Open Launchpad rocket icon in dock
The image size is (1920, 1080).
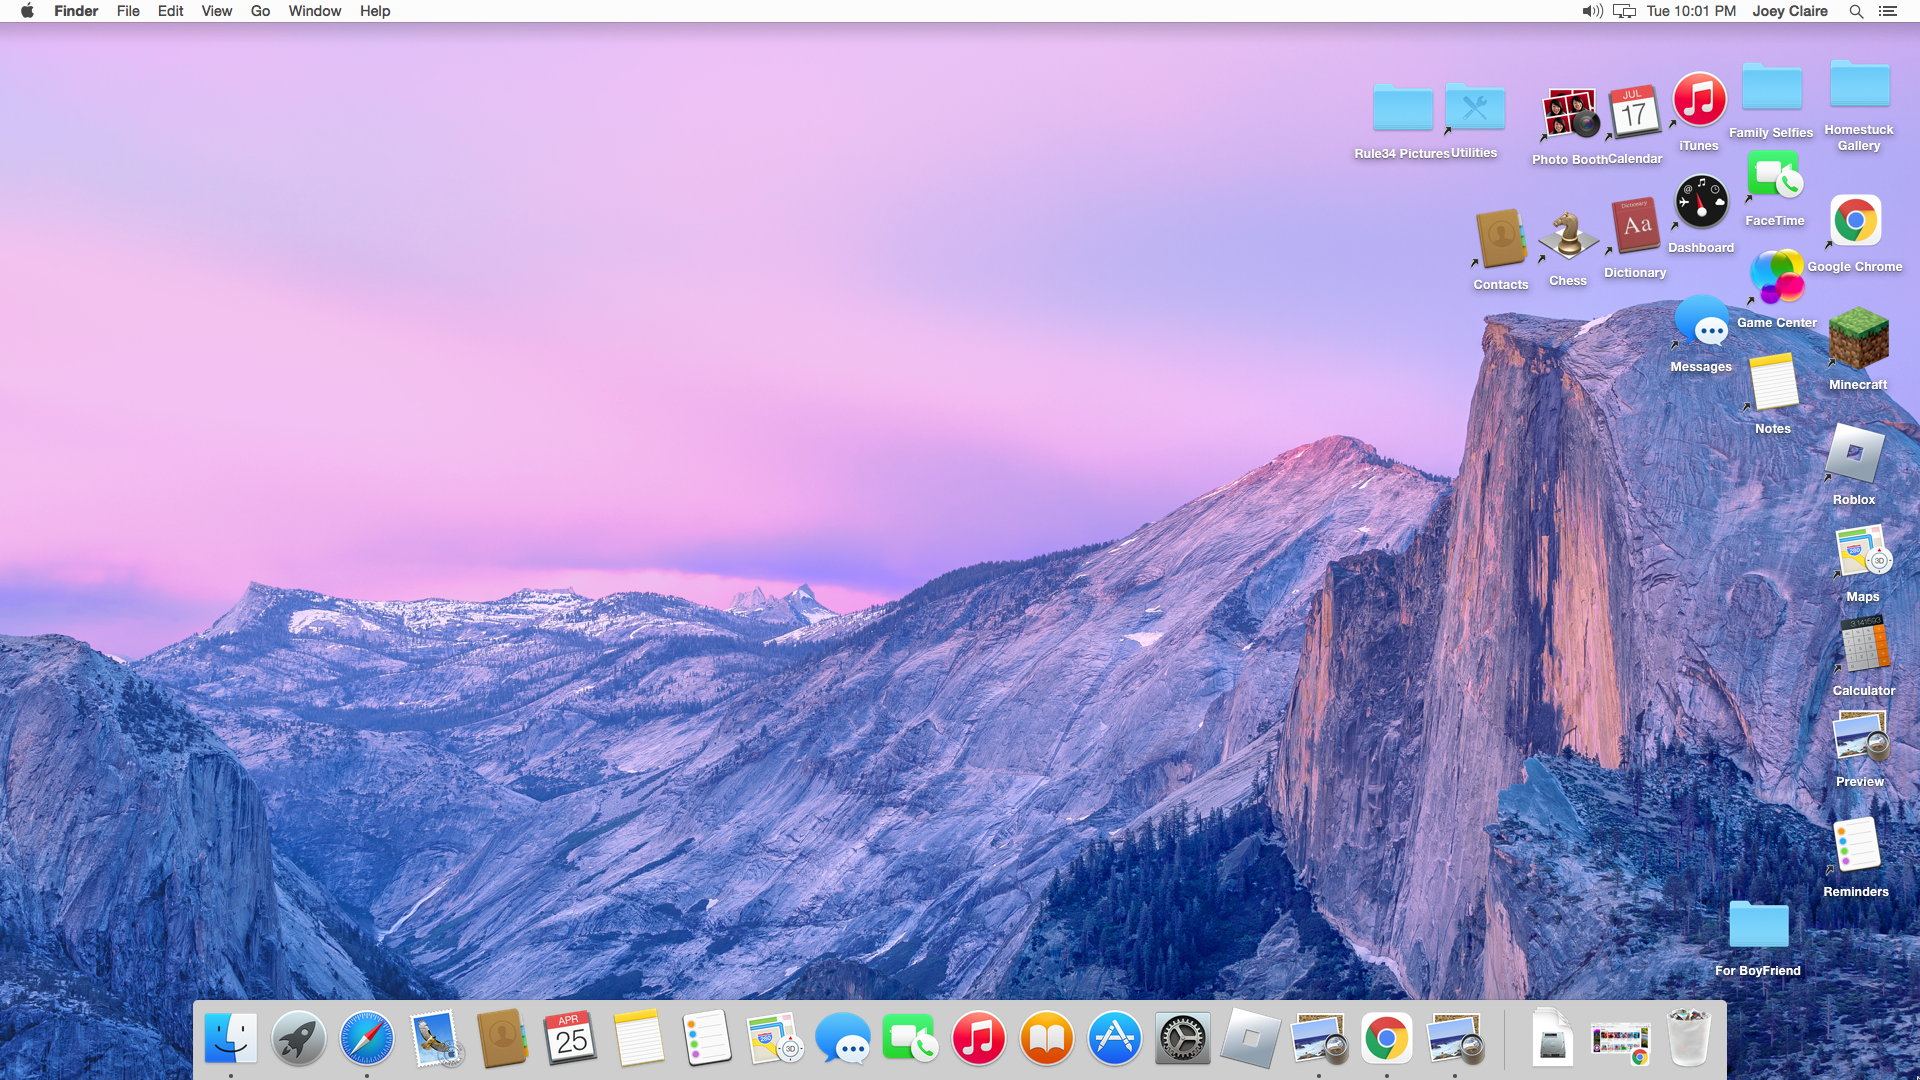pos(298,1039)
